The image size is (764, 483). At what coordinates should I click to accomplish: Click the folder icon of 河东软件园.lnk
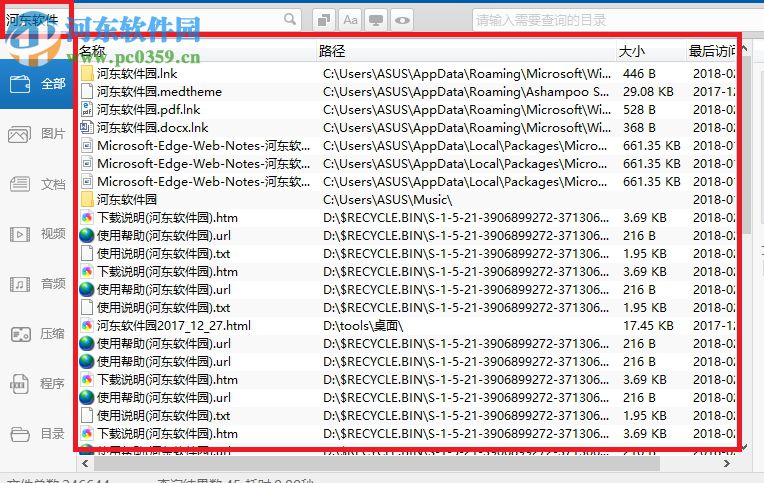[87, 74]
